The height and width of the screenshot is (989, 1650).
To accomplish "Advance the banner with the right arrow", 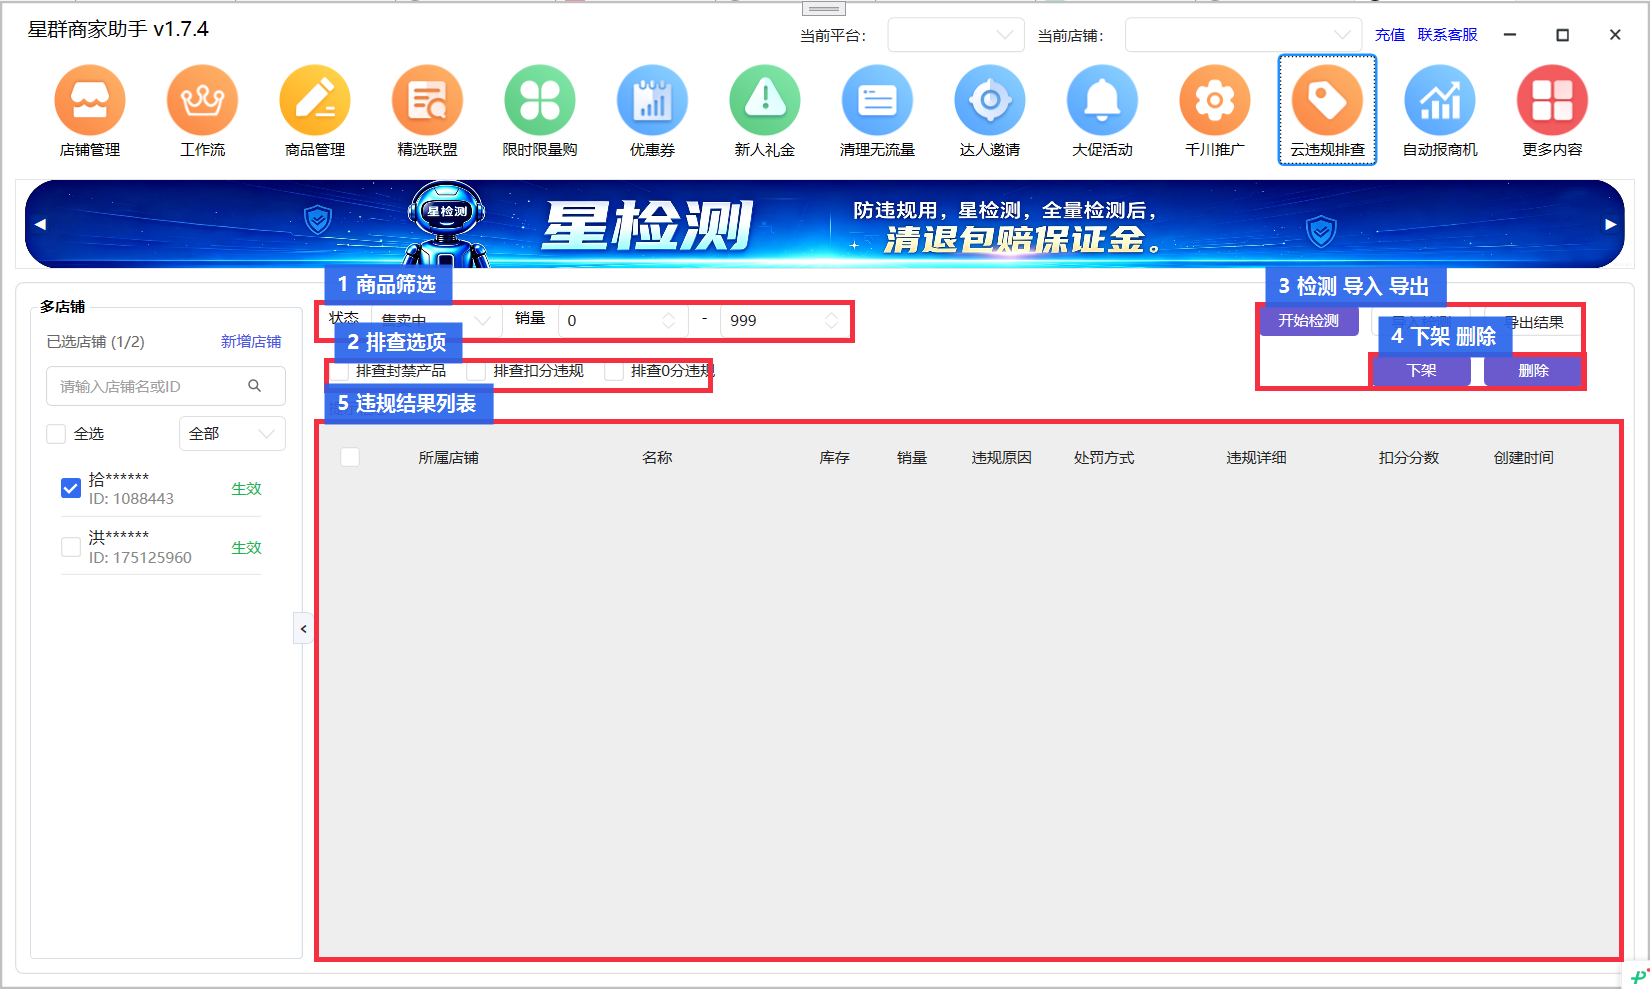I will pyautogui.click(x=1611, y=224).
